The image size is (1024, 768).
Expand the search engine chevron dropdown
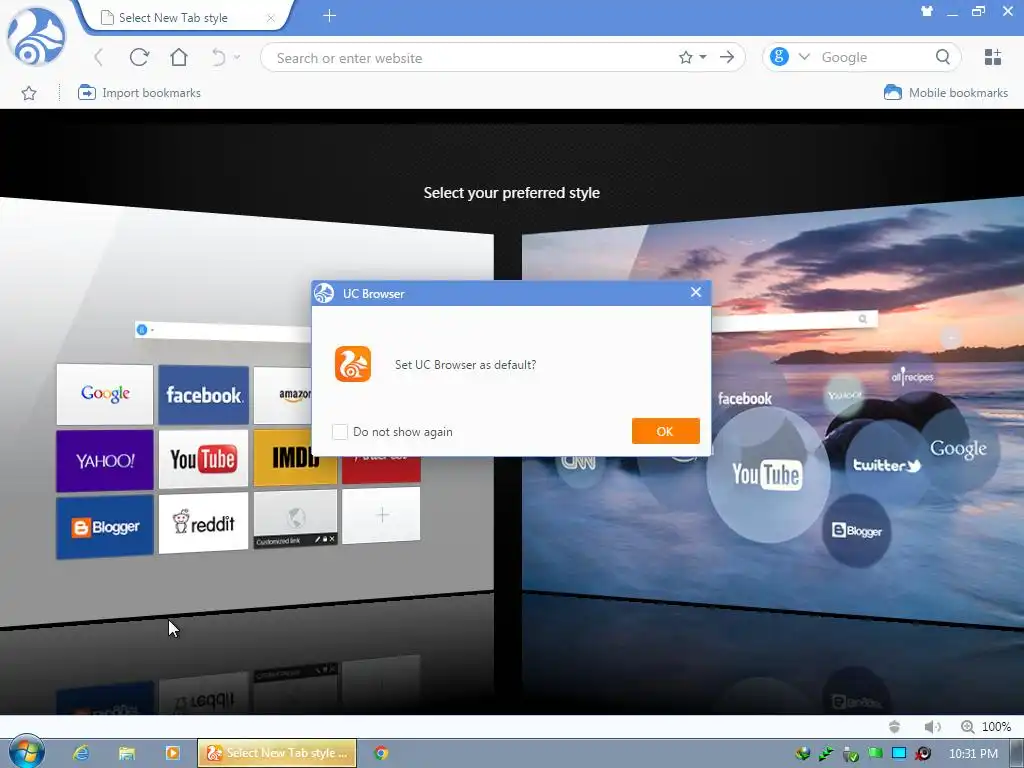coord(804,57)
